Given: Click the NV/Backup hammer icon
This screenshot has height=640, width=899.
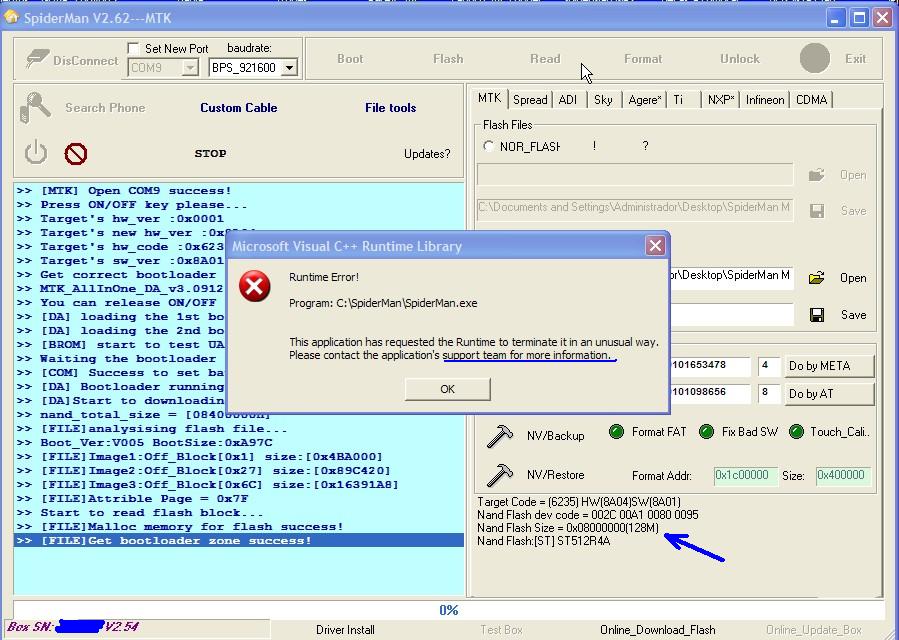Looking at the screenshot, I should [x=499, y=436].
